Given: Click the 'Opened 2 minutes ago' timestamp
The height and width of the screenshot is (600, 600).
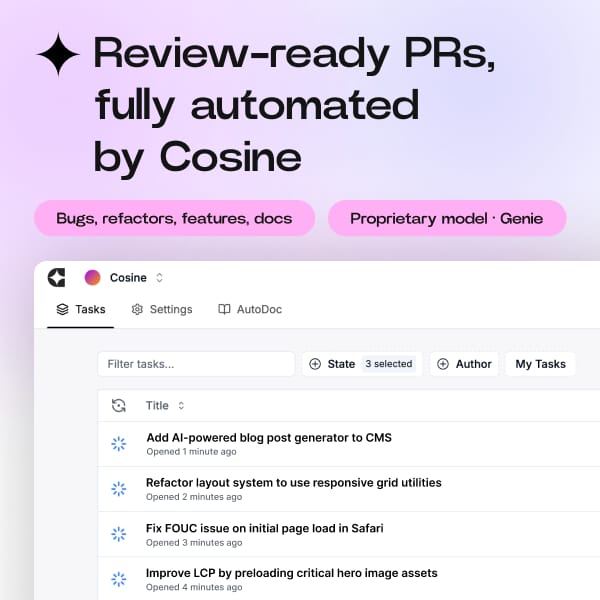Looking at the screenshot, I should (194, 497).
